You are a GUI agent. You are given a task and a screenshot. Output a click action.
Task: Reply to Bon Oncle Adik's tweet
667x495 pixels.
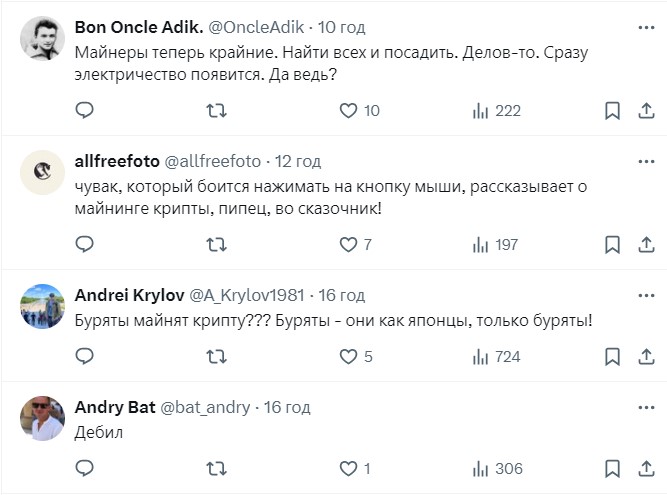point(85,110)
